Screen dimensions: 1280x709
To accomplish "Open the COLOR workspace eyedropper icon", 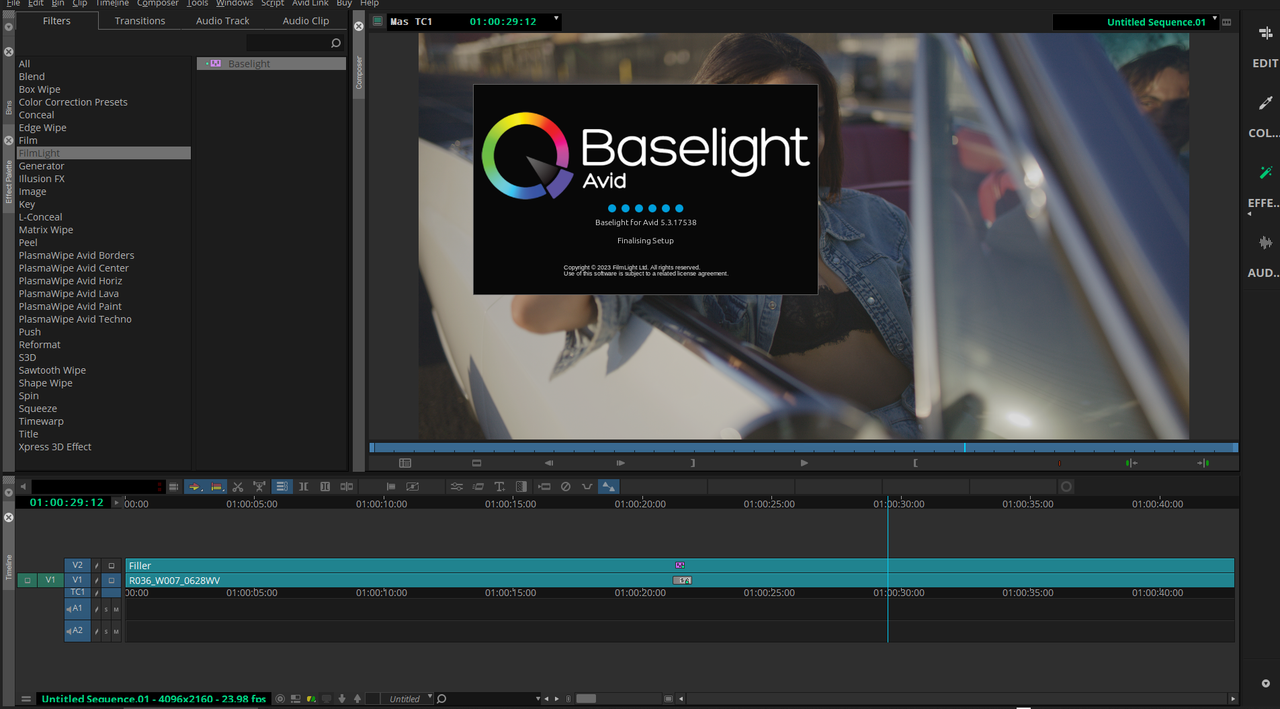I will point(1265,103).
